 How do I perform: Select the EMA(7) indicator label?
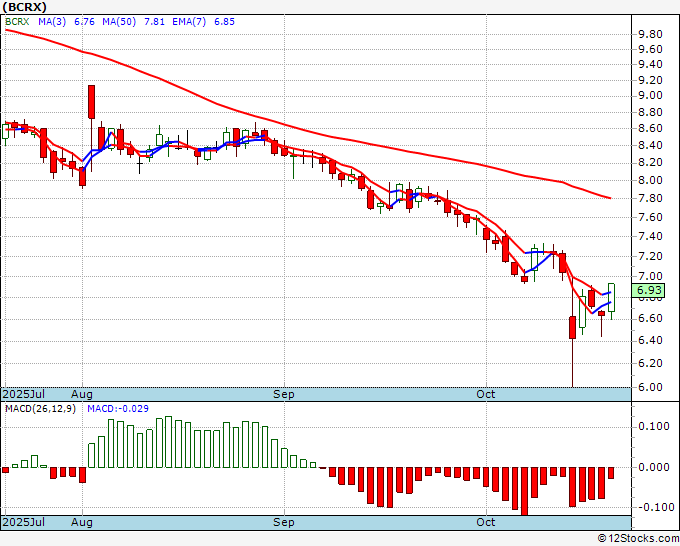pyautogui.click(x=189, y=21)
